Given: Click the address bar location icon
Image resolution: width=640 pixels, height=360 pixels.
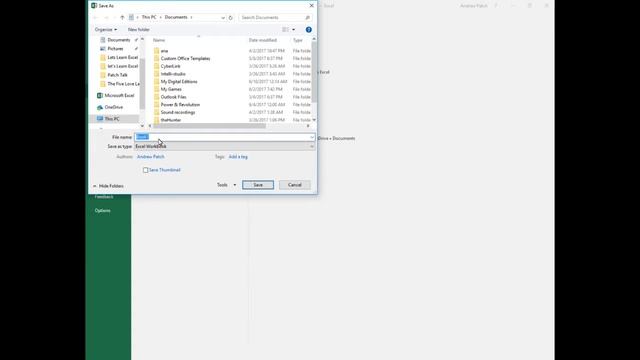Looking at the screenshot, I should point(131,17).
